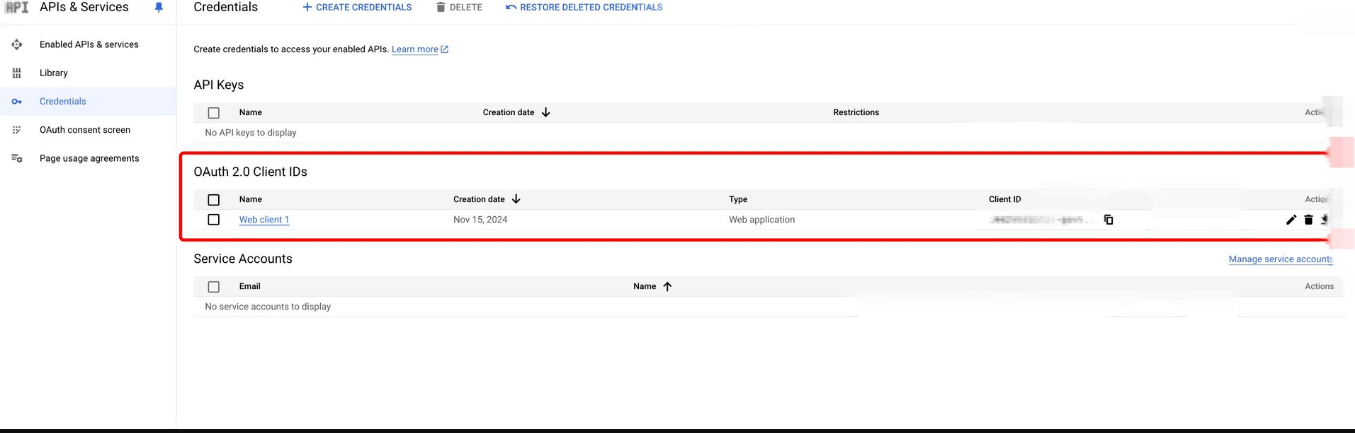Viewport: 1355px width, 433px height.
Task: Delete Web client 1 using trash icon
Action: point(1308,220)
